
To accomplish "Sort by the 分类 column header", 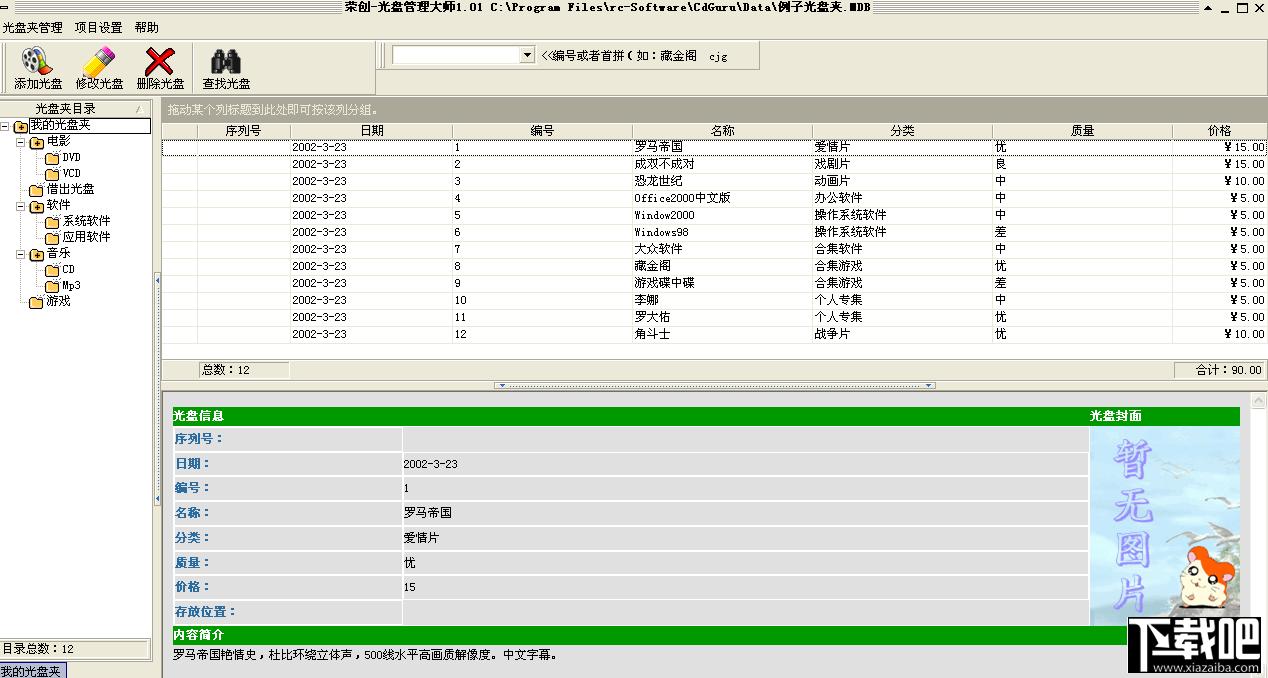I will click(902, 130).
